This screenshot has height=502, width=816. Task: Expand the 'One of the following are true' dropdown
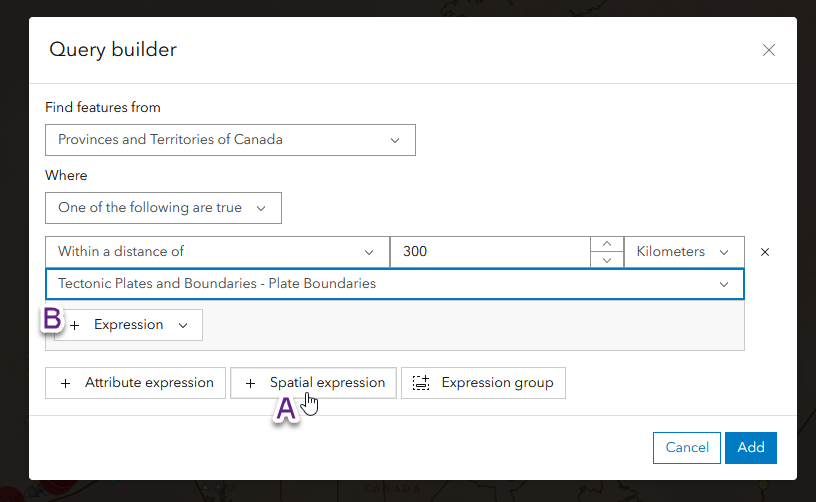click(x=163, y=208)
